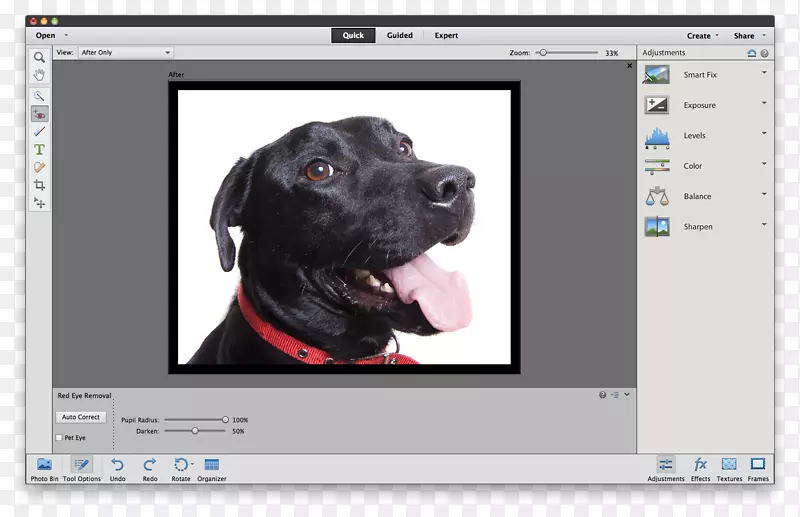Select the Quick Selection tool
800x517 pixels.
click(39, 95)
